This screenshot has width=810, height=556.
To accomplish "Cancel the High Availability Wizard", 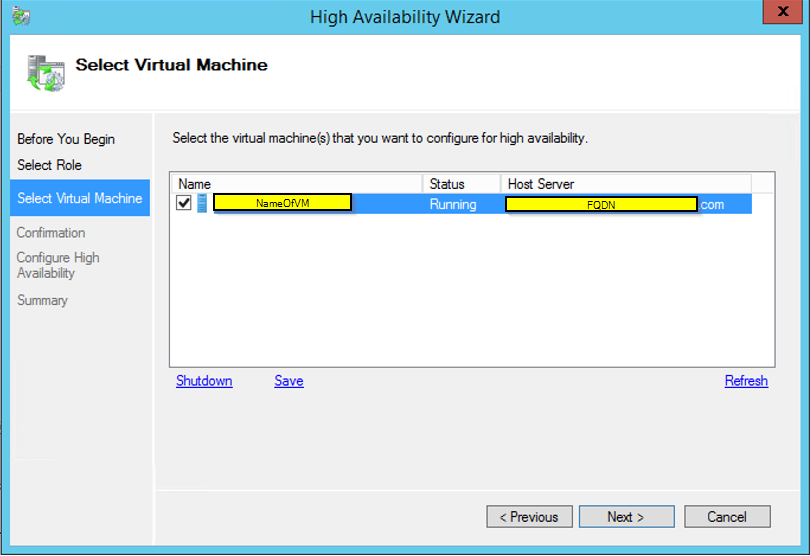I will tap(727, 517).
